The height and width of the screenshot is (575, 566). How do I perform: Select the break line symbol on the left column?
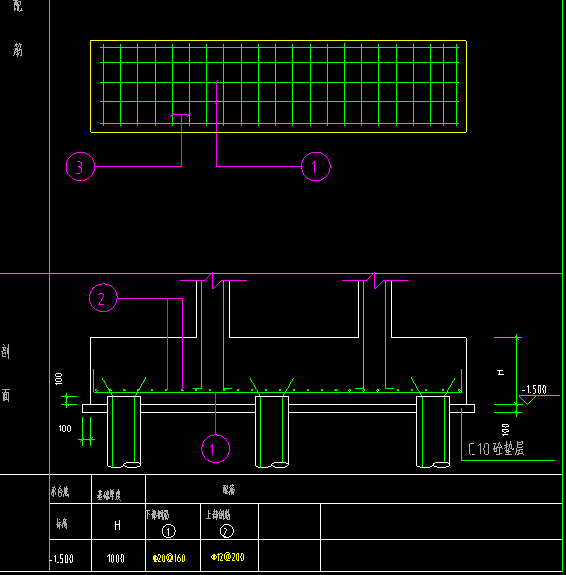tap(217, 281)
